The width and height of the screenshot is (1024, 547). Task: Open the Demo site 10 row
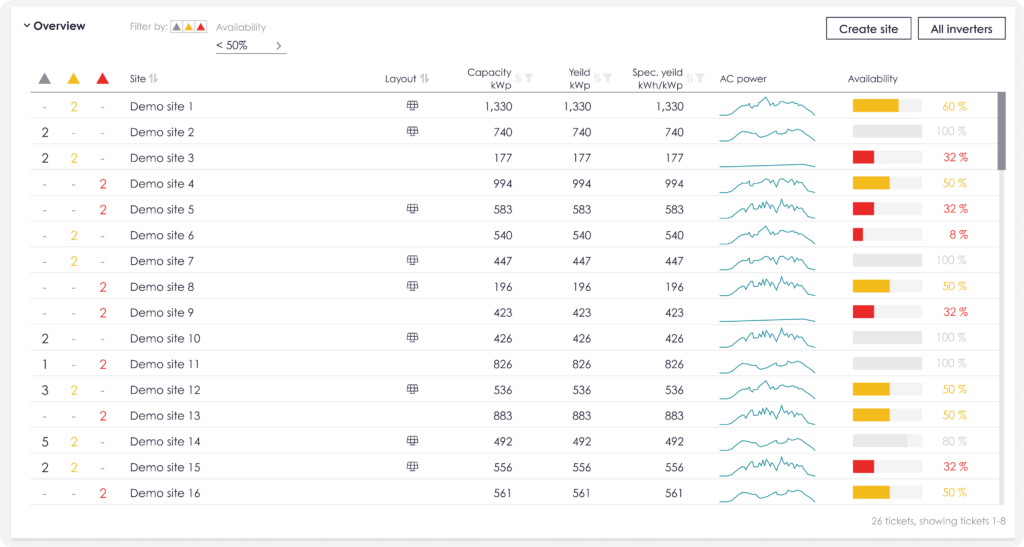(x=514, y=338)
